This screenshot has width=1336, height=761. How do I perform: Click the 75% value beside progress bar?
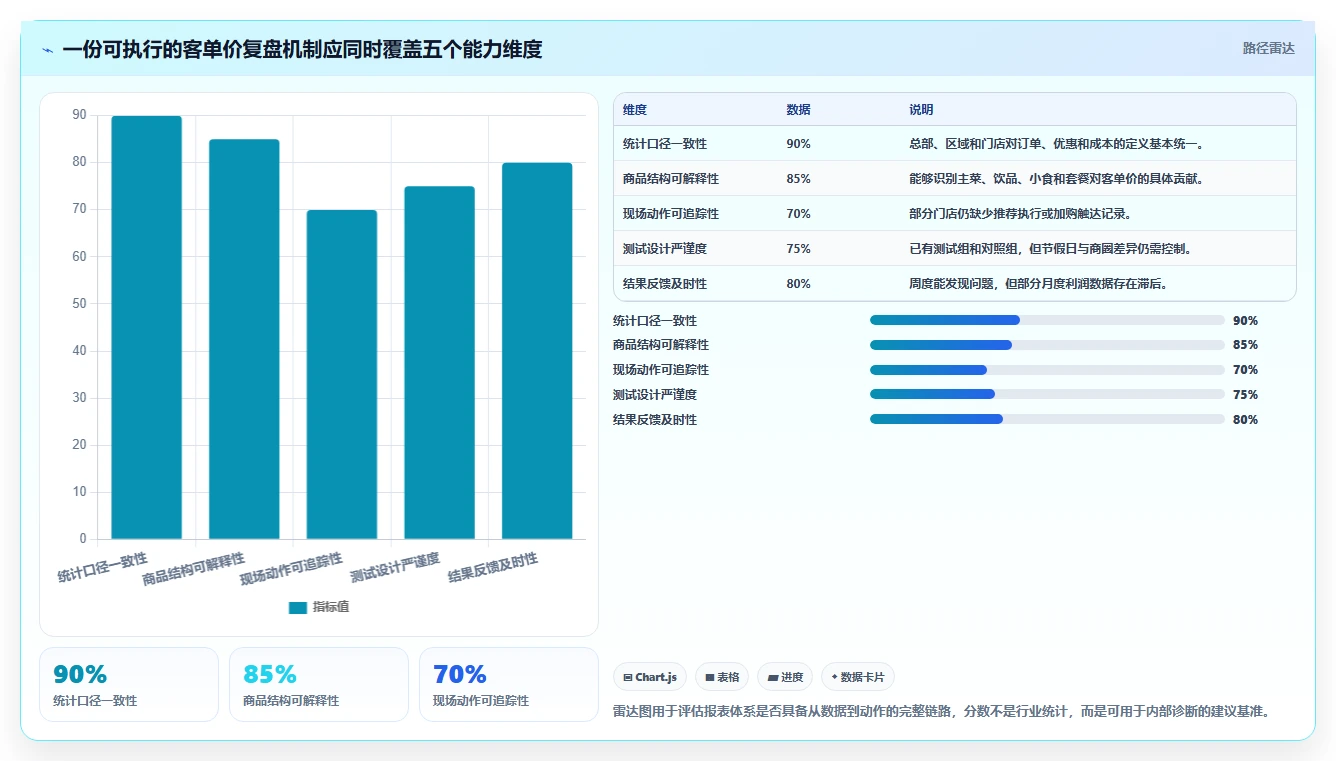click(x=1246, y=395)
